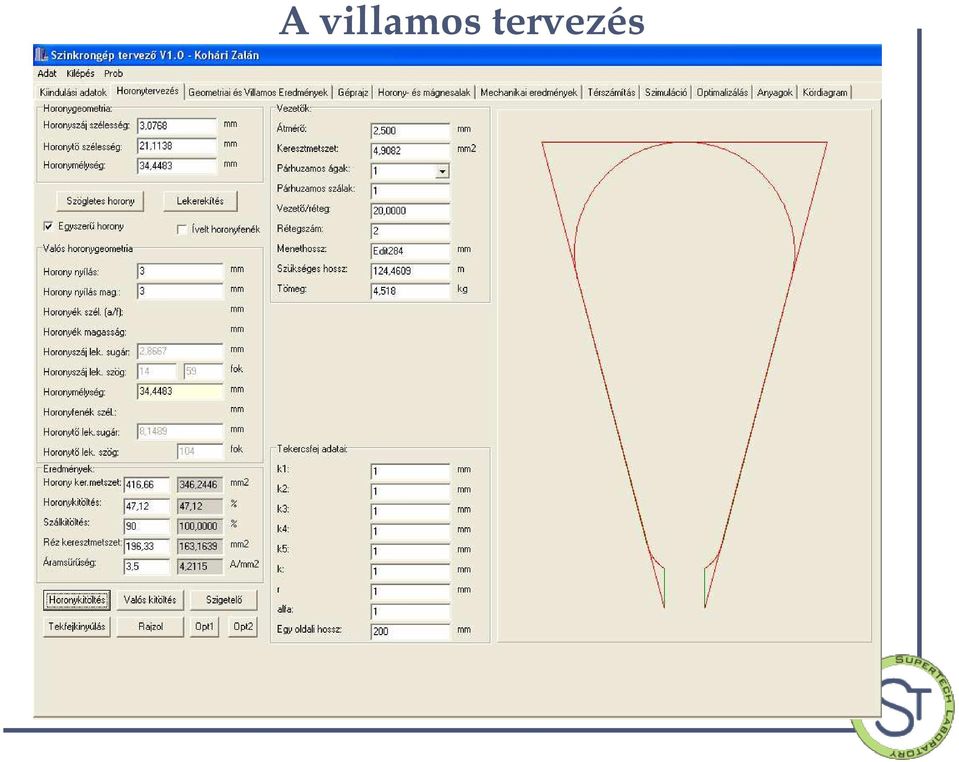Click the k: input field
This screenshot has width=959, height=762.
tap(410, 571)
